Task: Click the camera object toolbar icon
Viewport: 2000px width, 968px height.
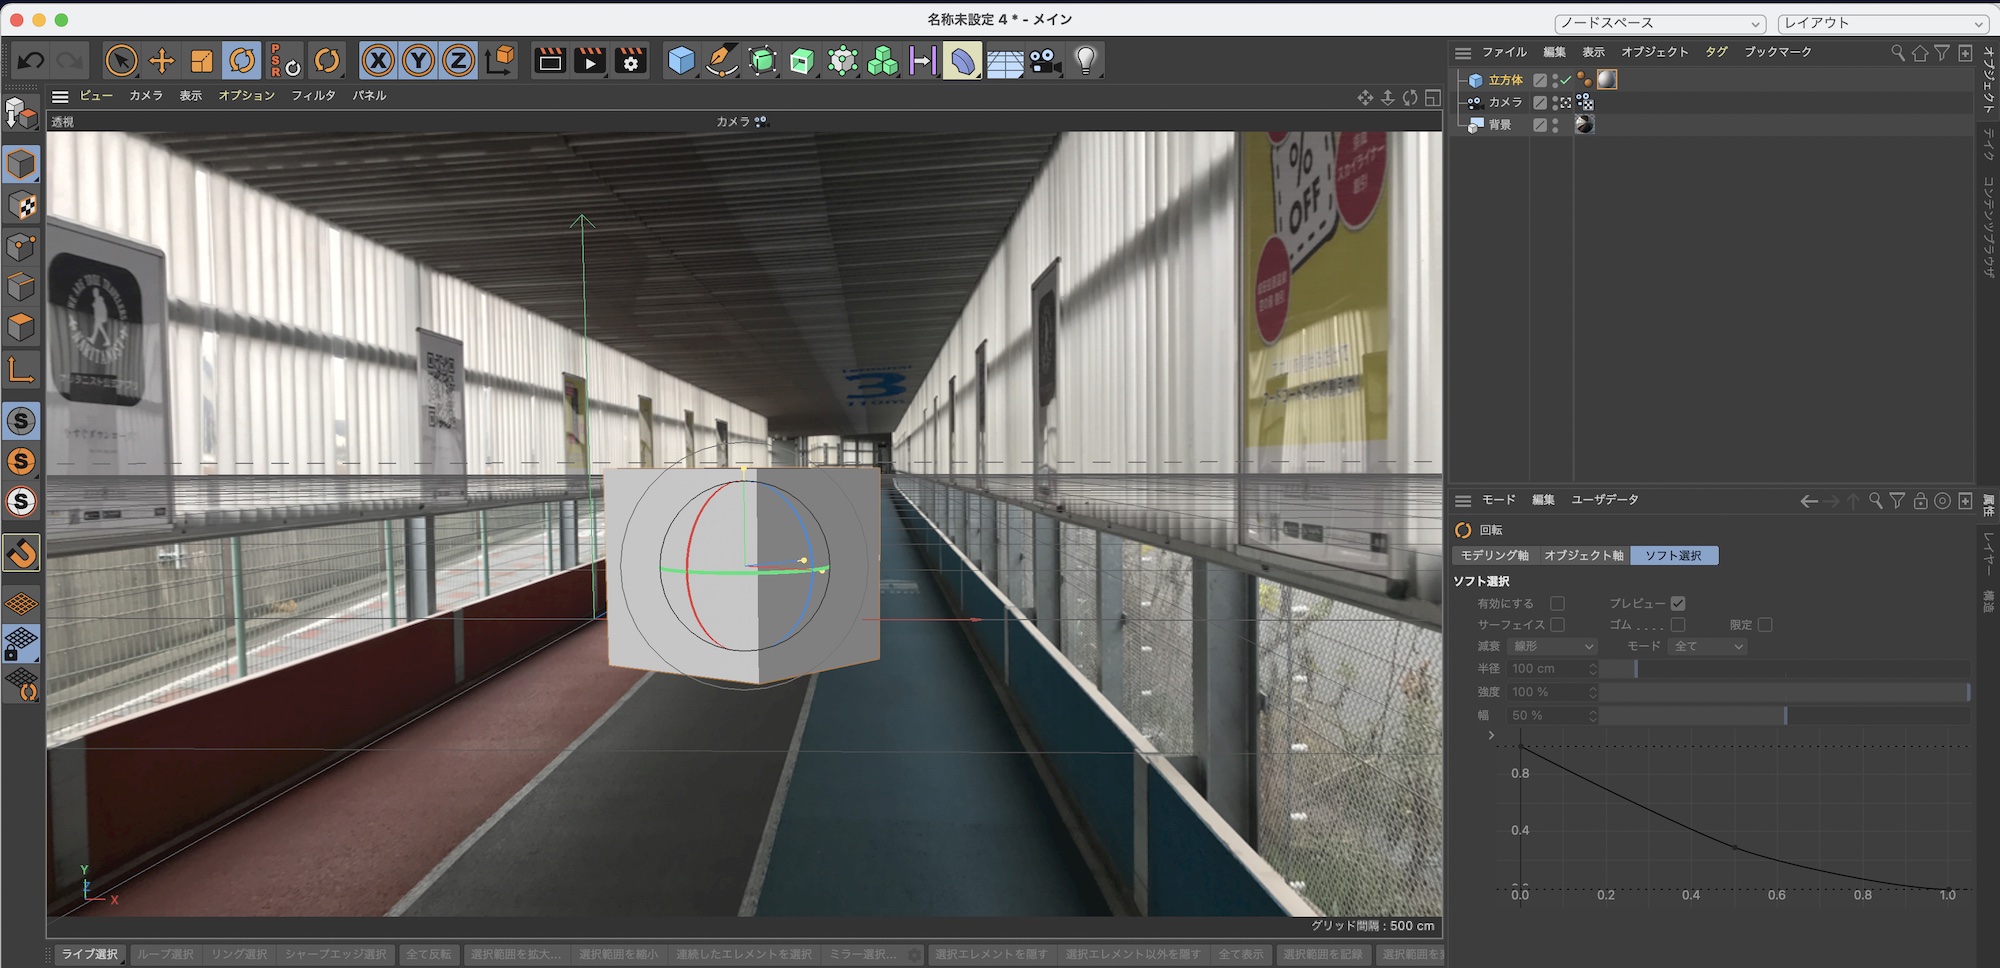Action: (x=1045, y=61)
